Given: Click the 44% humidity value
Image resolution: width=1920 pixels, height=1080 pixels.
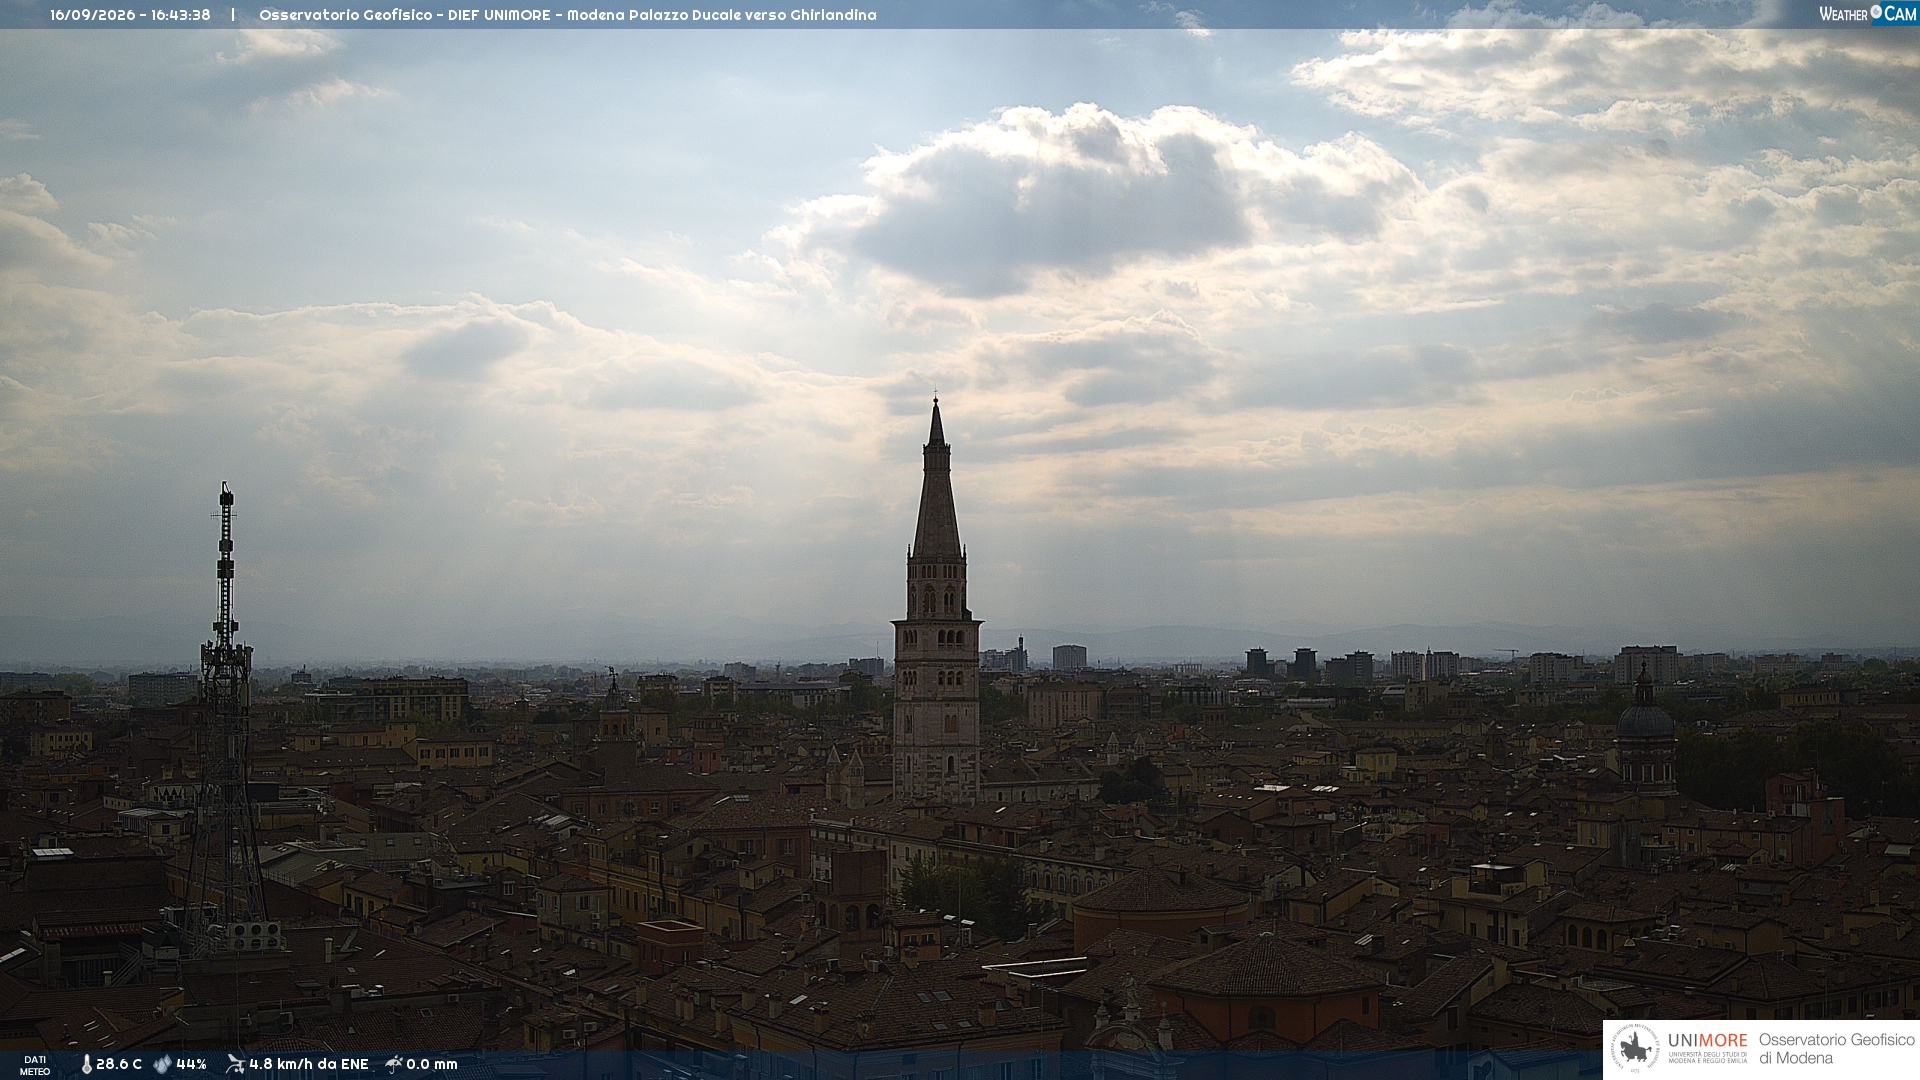Looking at the screenshot, I should click(x=191, y=1065).
